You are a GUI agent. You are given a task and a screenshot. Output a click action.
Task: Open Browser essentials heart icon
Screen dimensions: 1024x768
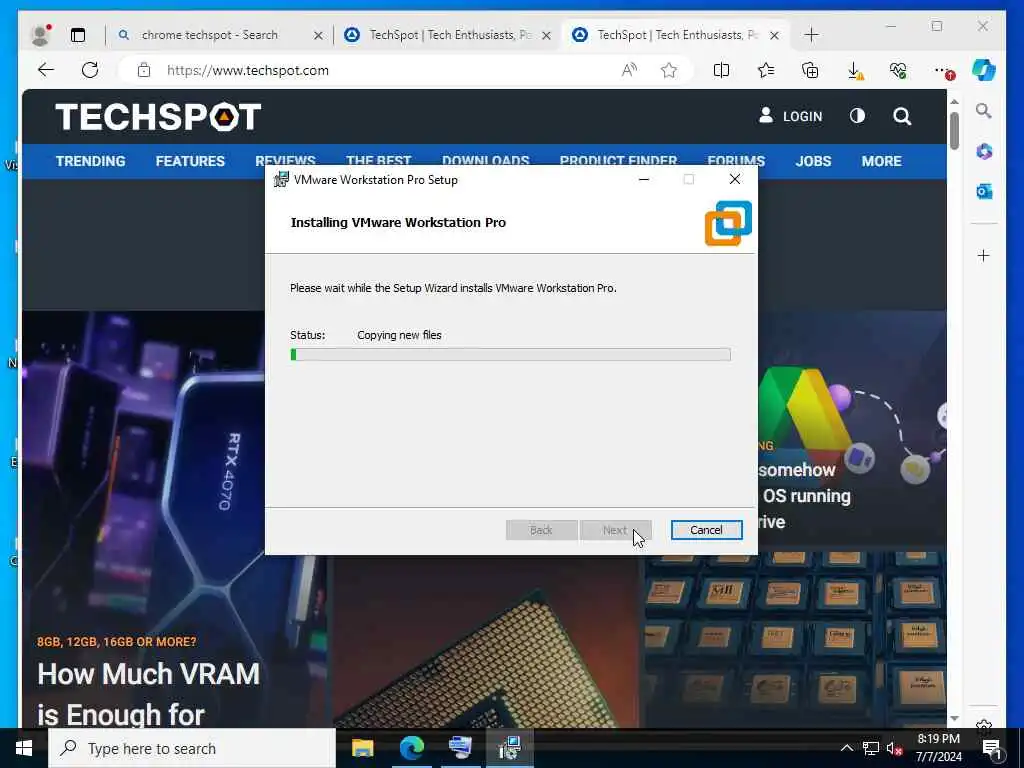[x=899, y=70]
